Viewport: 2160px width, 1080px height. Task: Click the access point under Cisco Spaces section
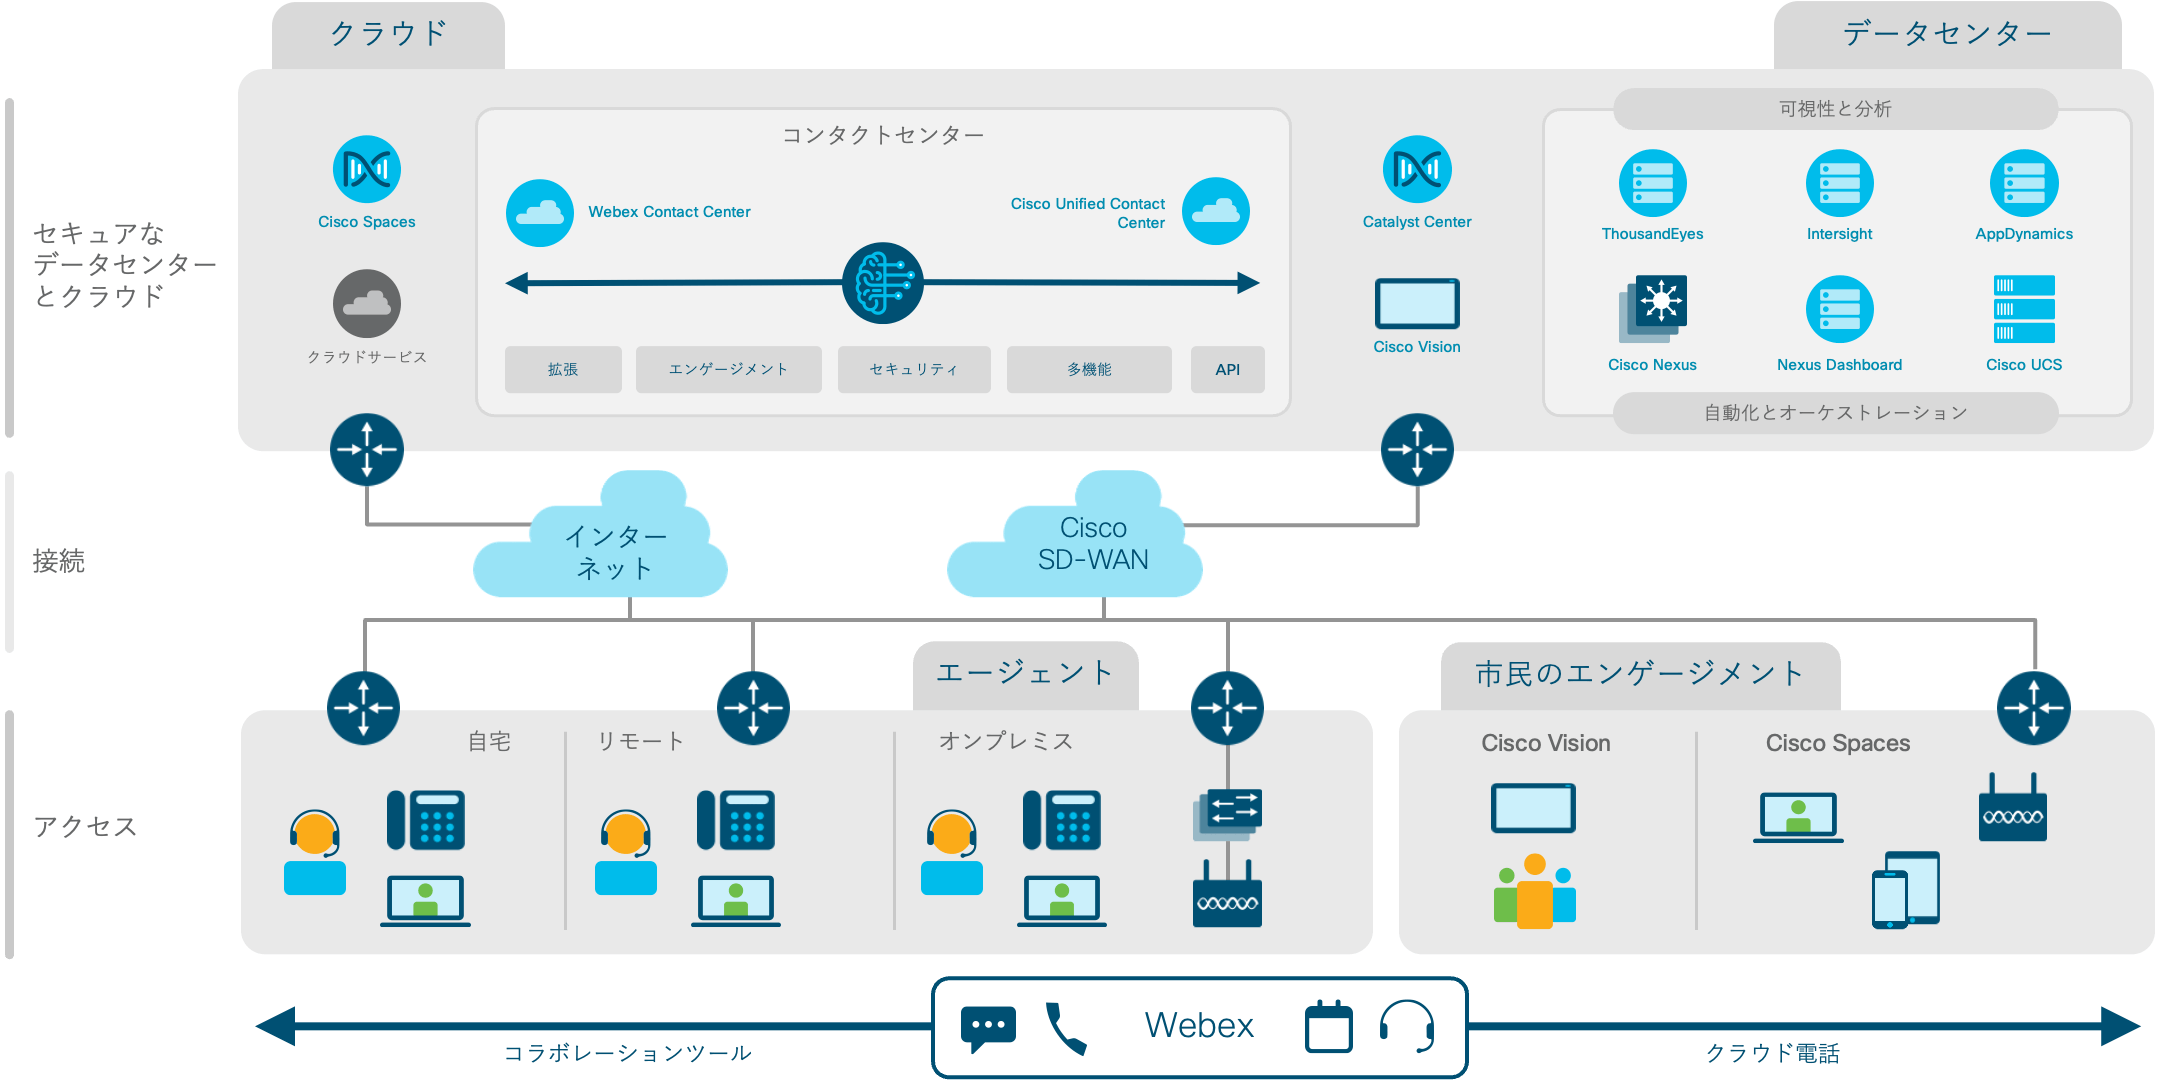coord(2013,808)
